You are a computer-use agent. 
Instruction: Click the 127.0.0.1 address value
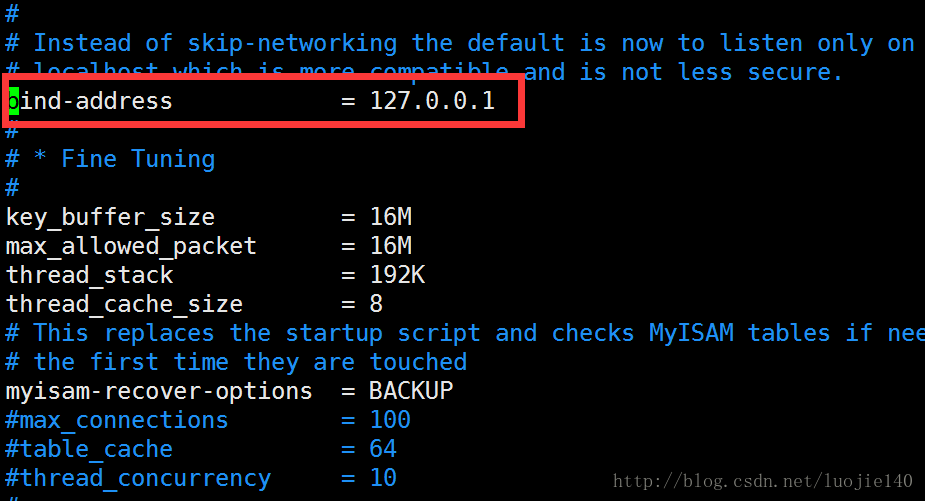(432, 101)
